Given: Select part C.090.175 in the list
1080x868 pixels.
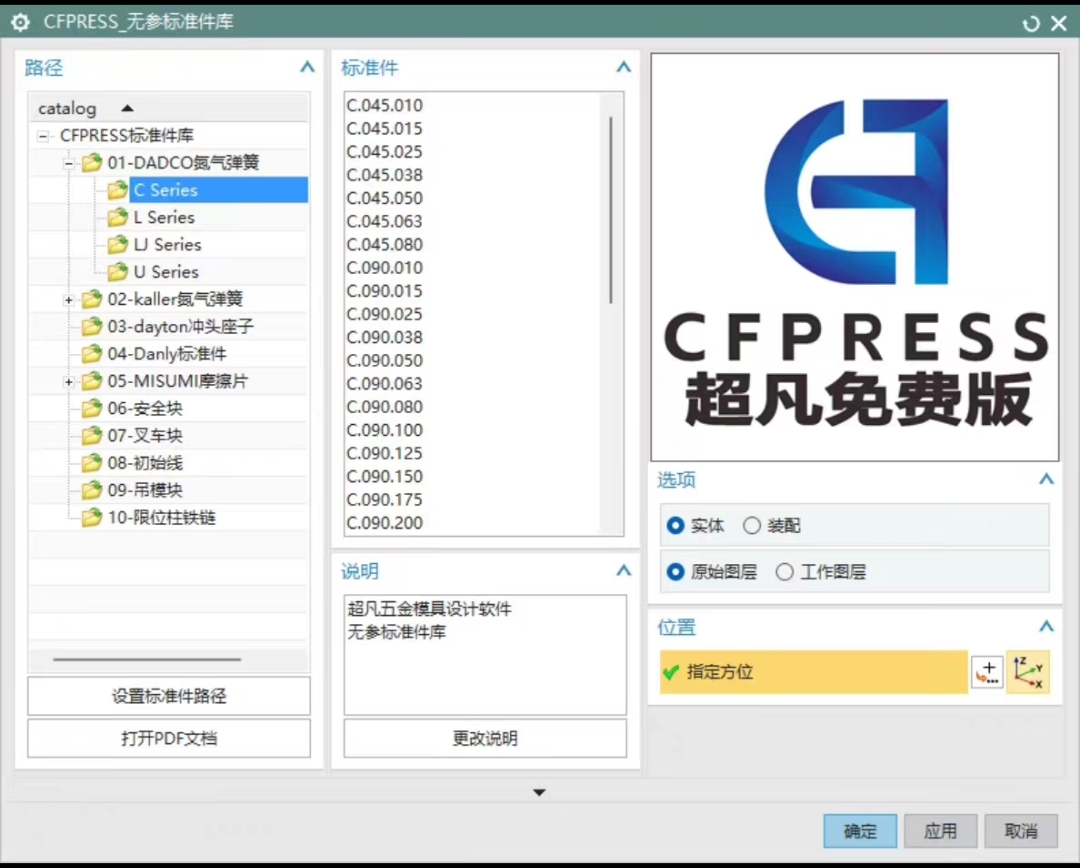Looking at the screenshot, I should [x=384, y=500].
